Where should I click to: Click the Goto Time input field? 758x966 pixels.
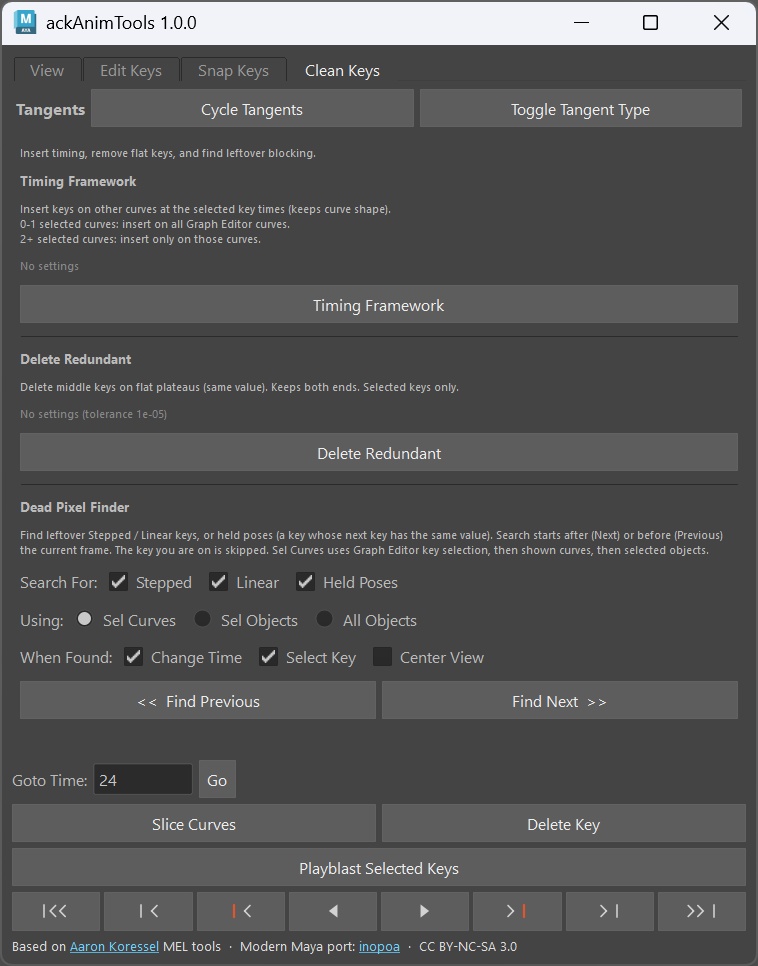point(143,780)
